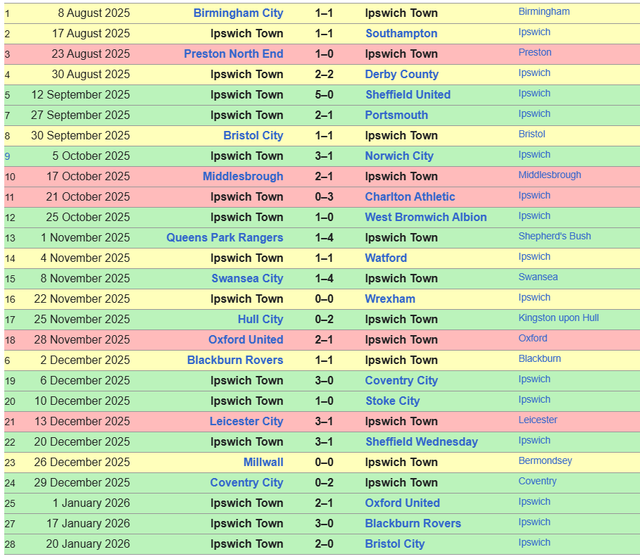Click Coventry City in the 6 December row

[x=401, y=380]
